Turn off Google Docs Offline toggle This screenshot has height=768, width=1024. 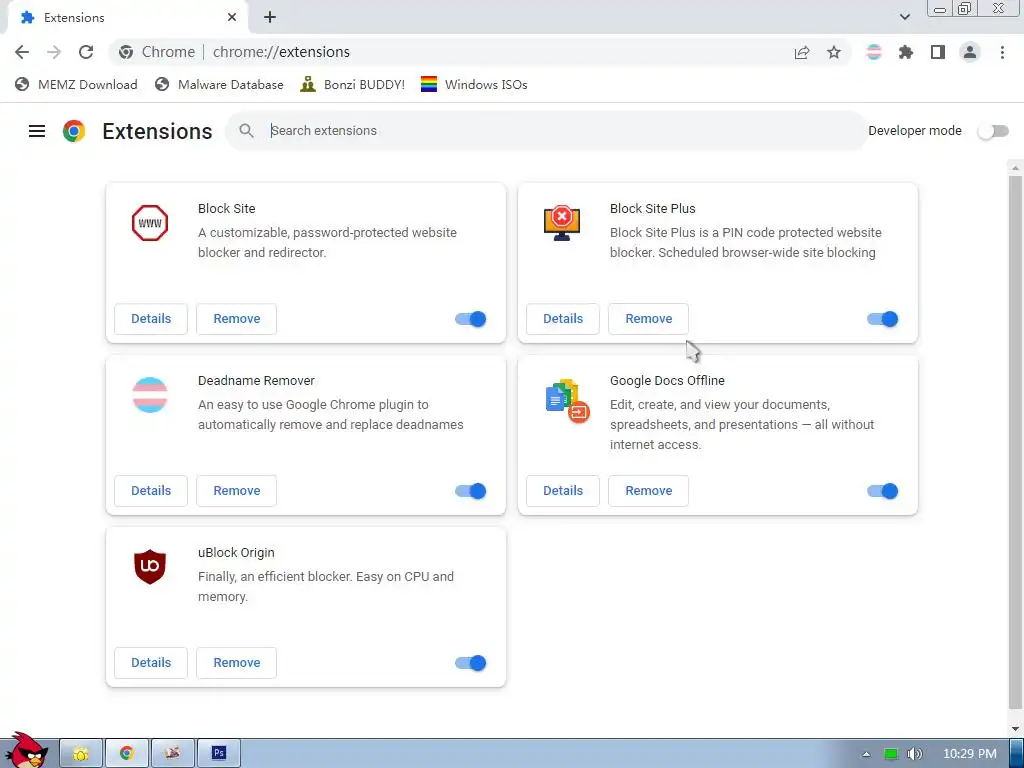point(882,490)
